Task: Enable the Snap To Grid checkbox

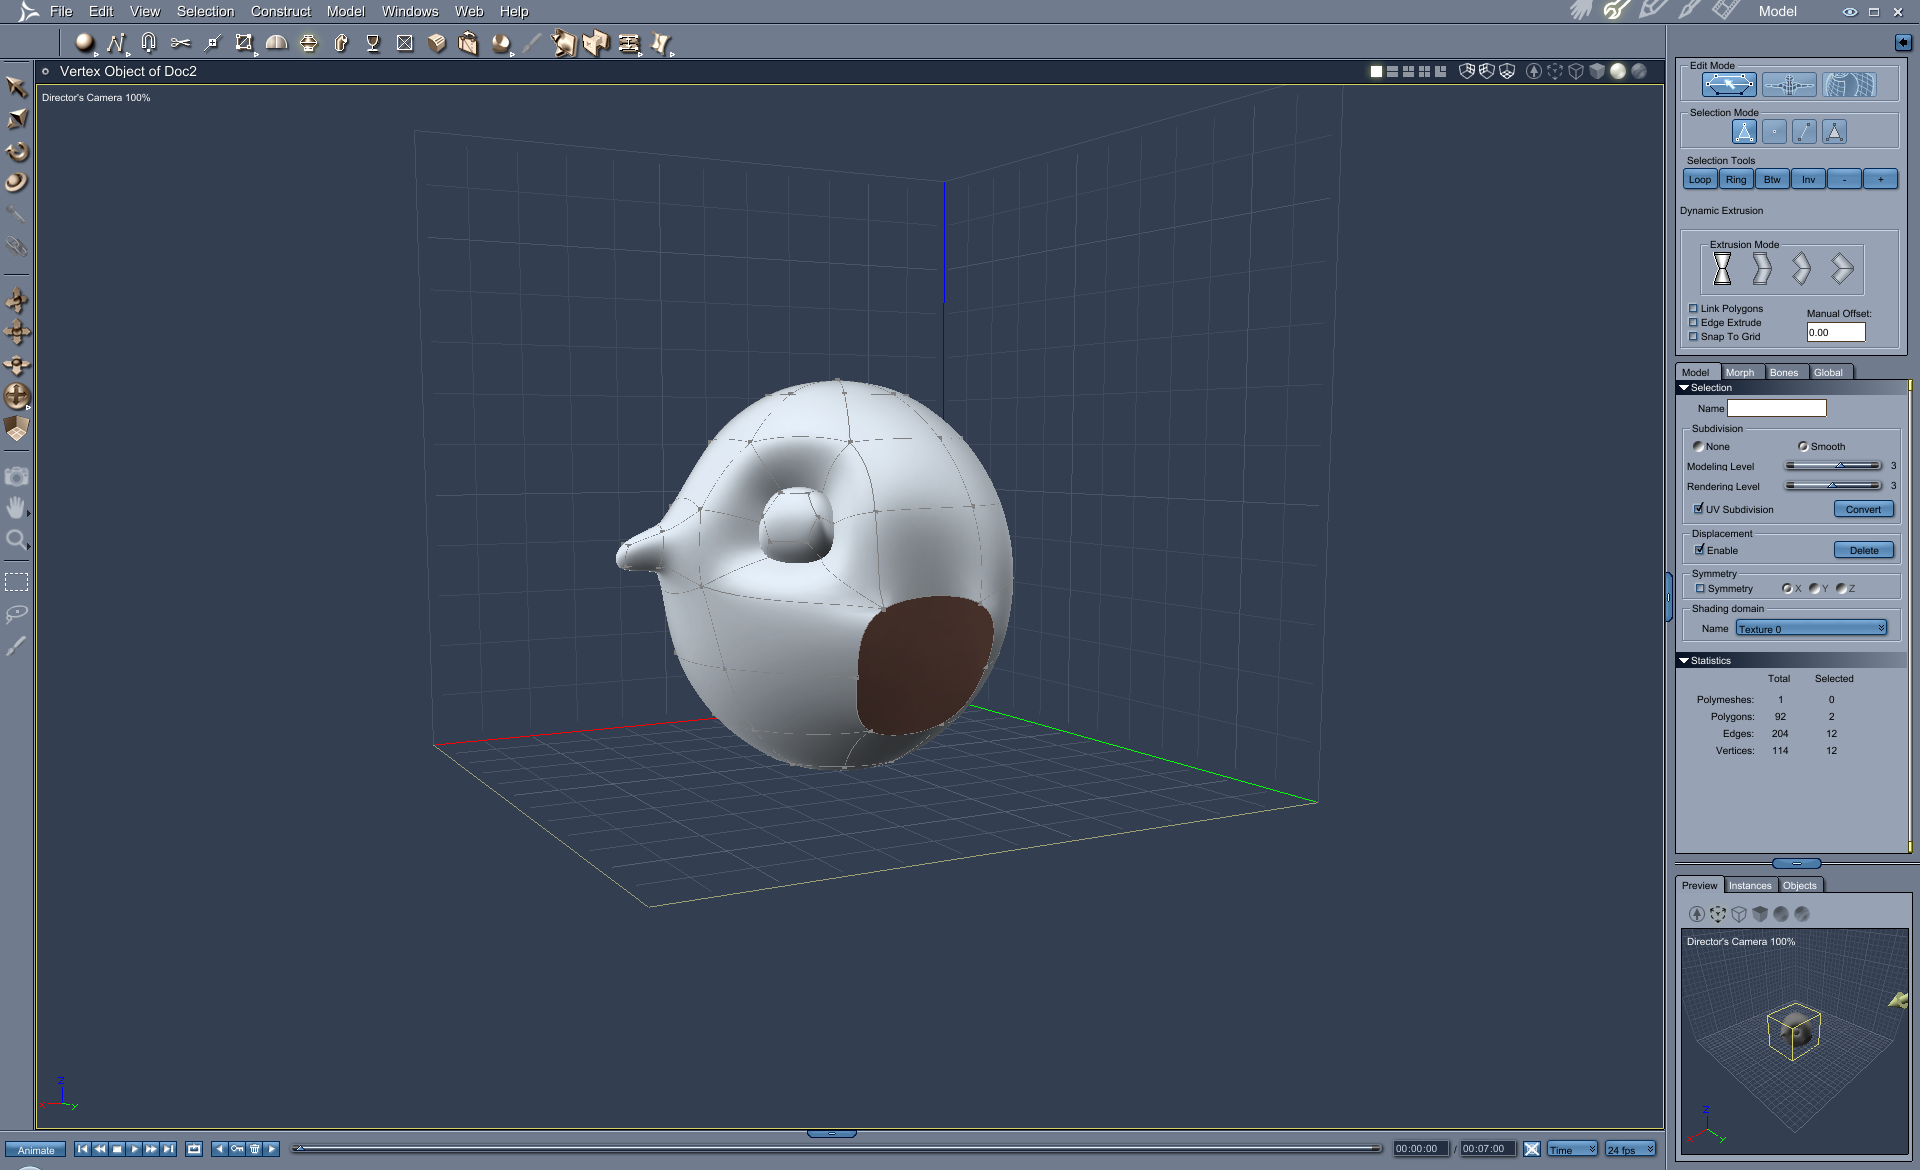Action: [x=1693, y=337]
